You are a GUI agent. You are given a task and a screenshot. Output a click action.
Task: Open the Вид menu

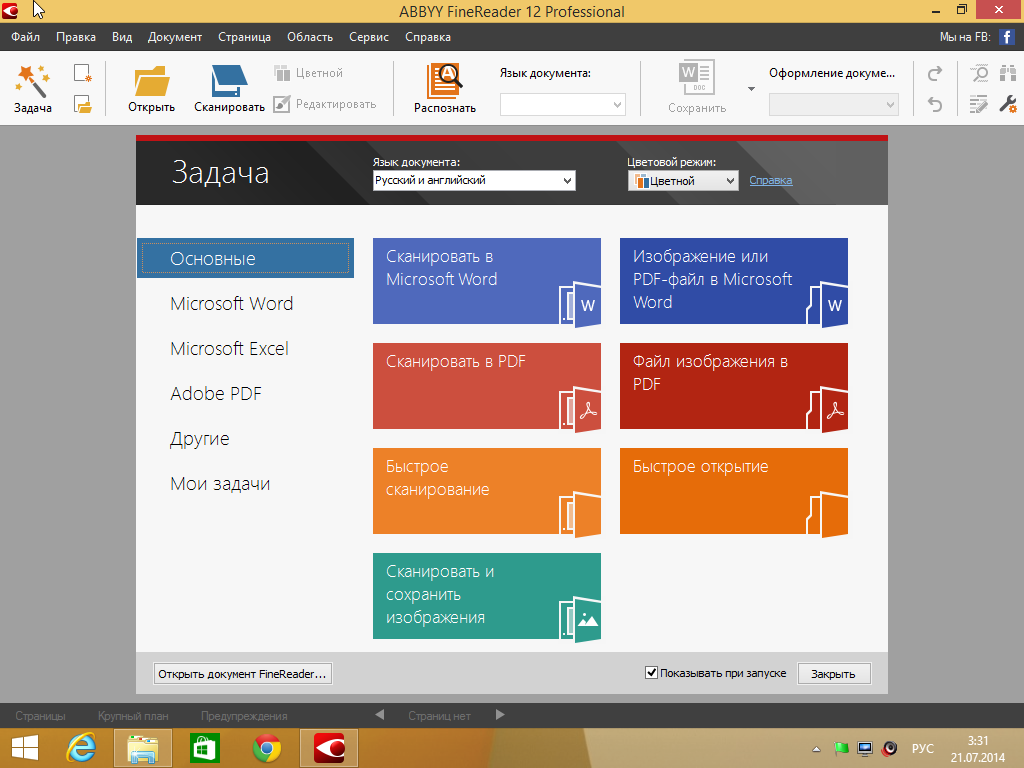[122, 37]
